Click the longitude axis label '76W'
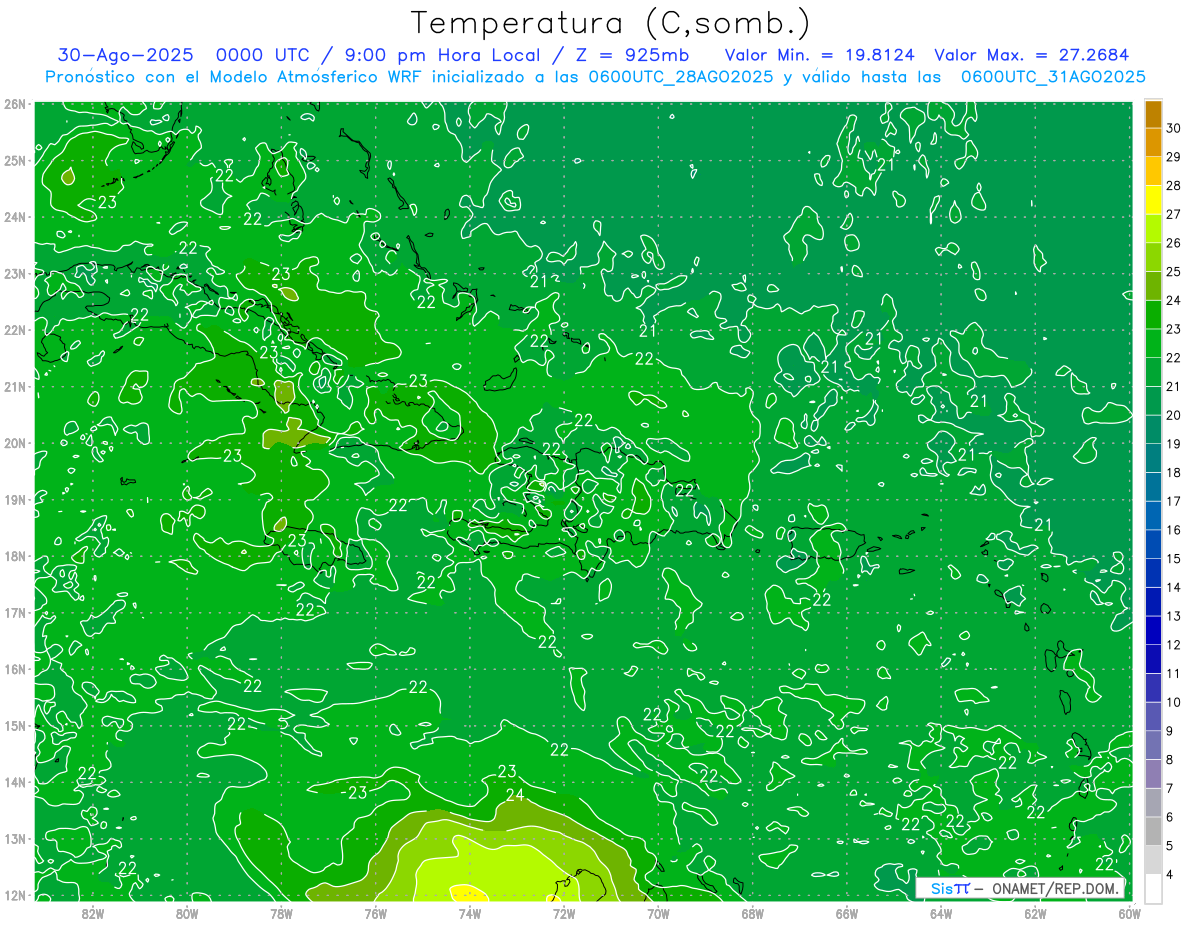1200x927 pixels. pos(375,913)
